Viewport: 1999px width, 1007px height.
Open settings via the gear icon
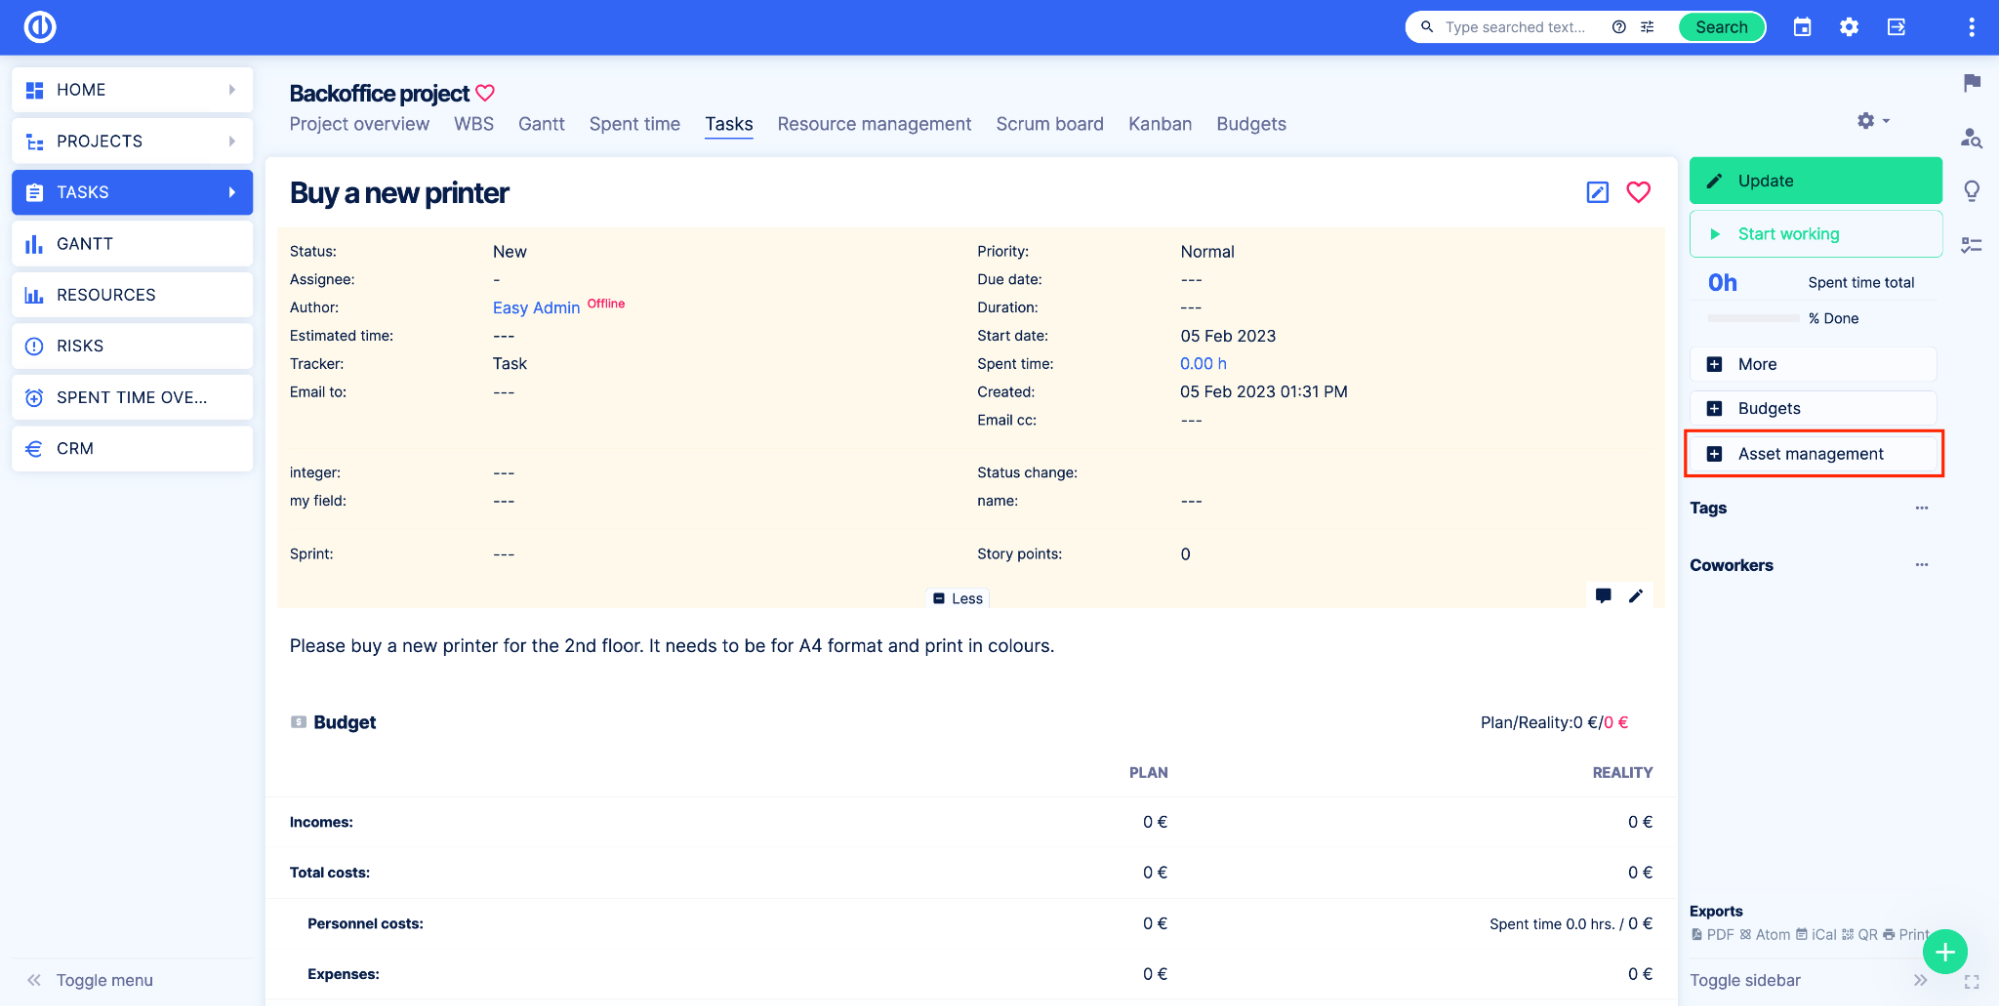(x=1849, y=27)
